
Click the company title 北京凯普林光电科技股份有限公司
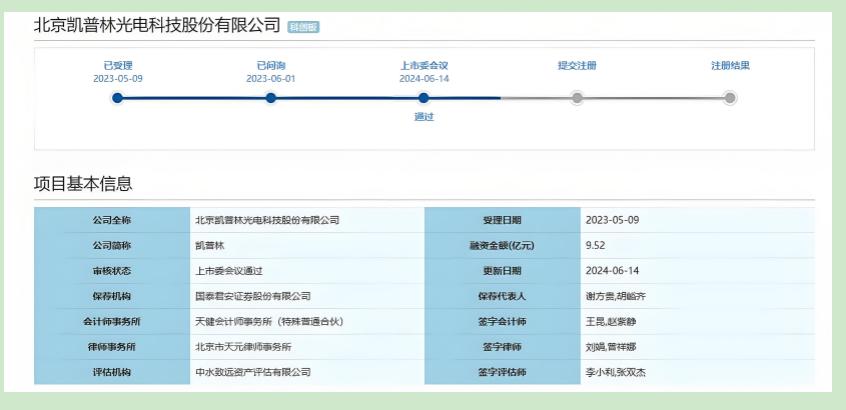[x=157, y=25]
